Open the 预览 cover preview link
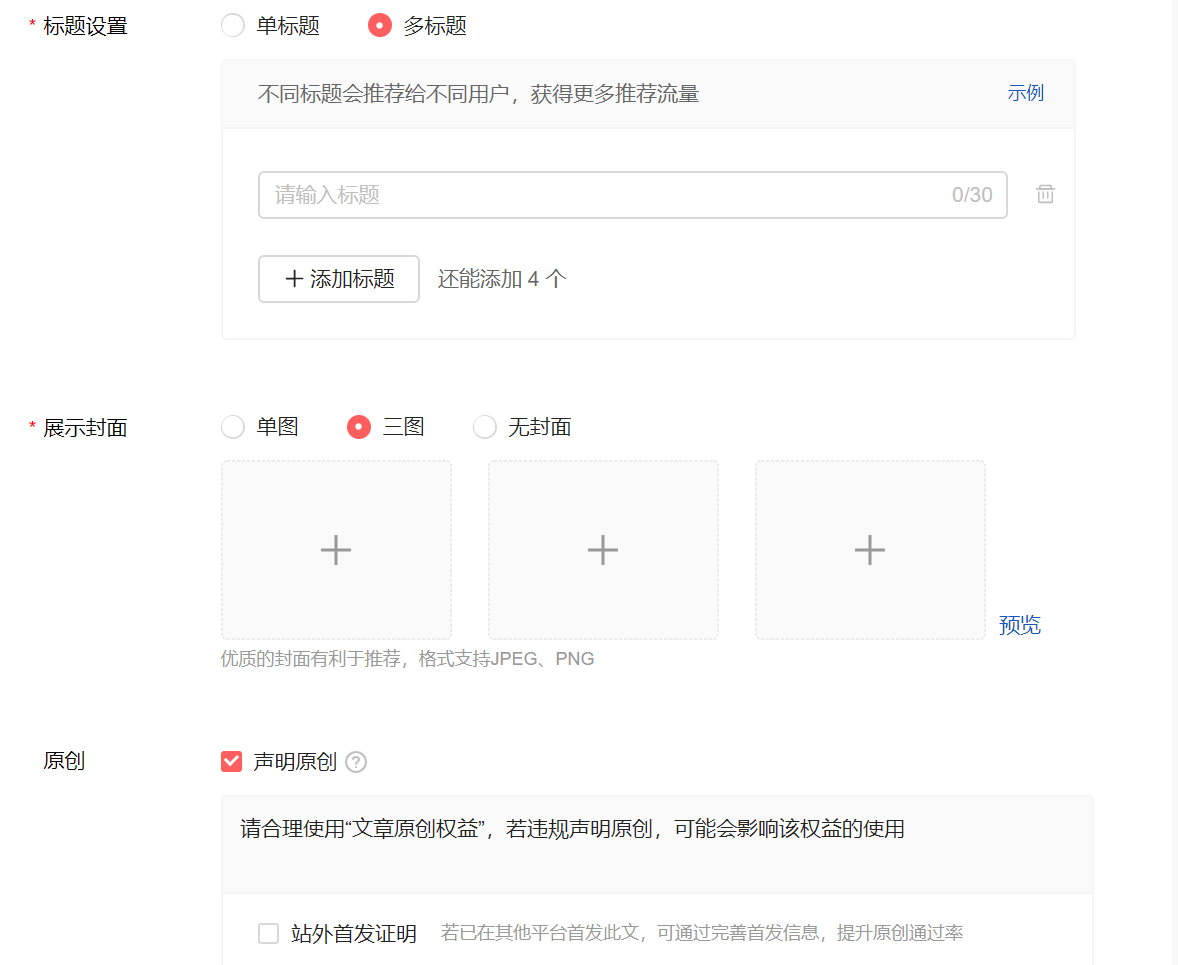The image size is (1178, 965). click(1019, 625)
